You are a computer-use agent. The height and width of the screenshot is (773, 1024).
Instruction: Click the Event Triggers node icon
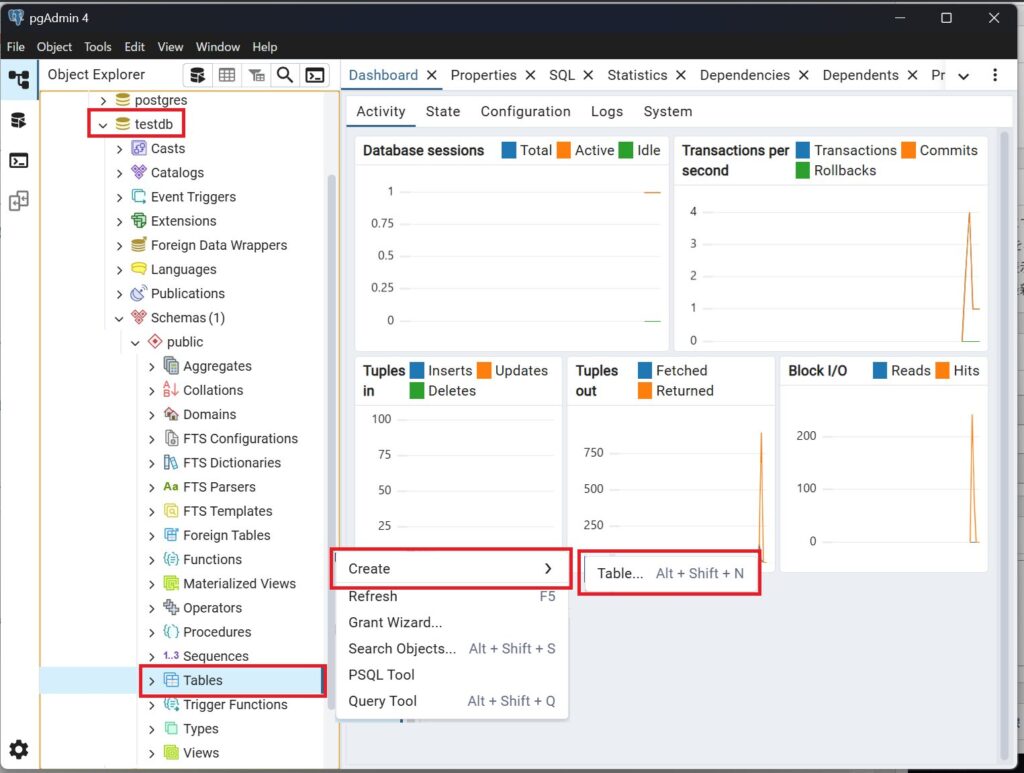click(x=138, y=197)
